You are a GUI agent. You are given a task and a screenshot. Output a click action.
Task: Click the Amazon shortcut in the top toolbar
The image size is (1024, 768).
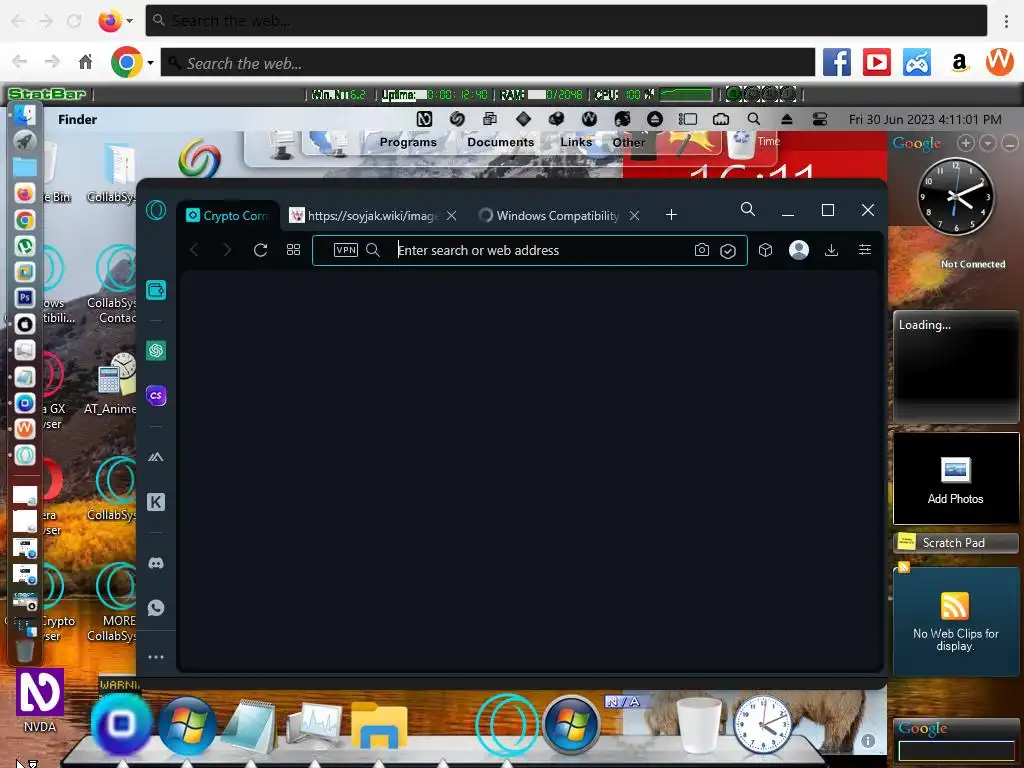(959, 63)
